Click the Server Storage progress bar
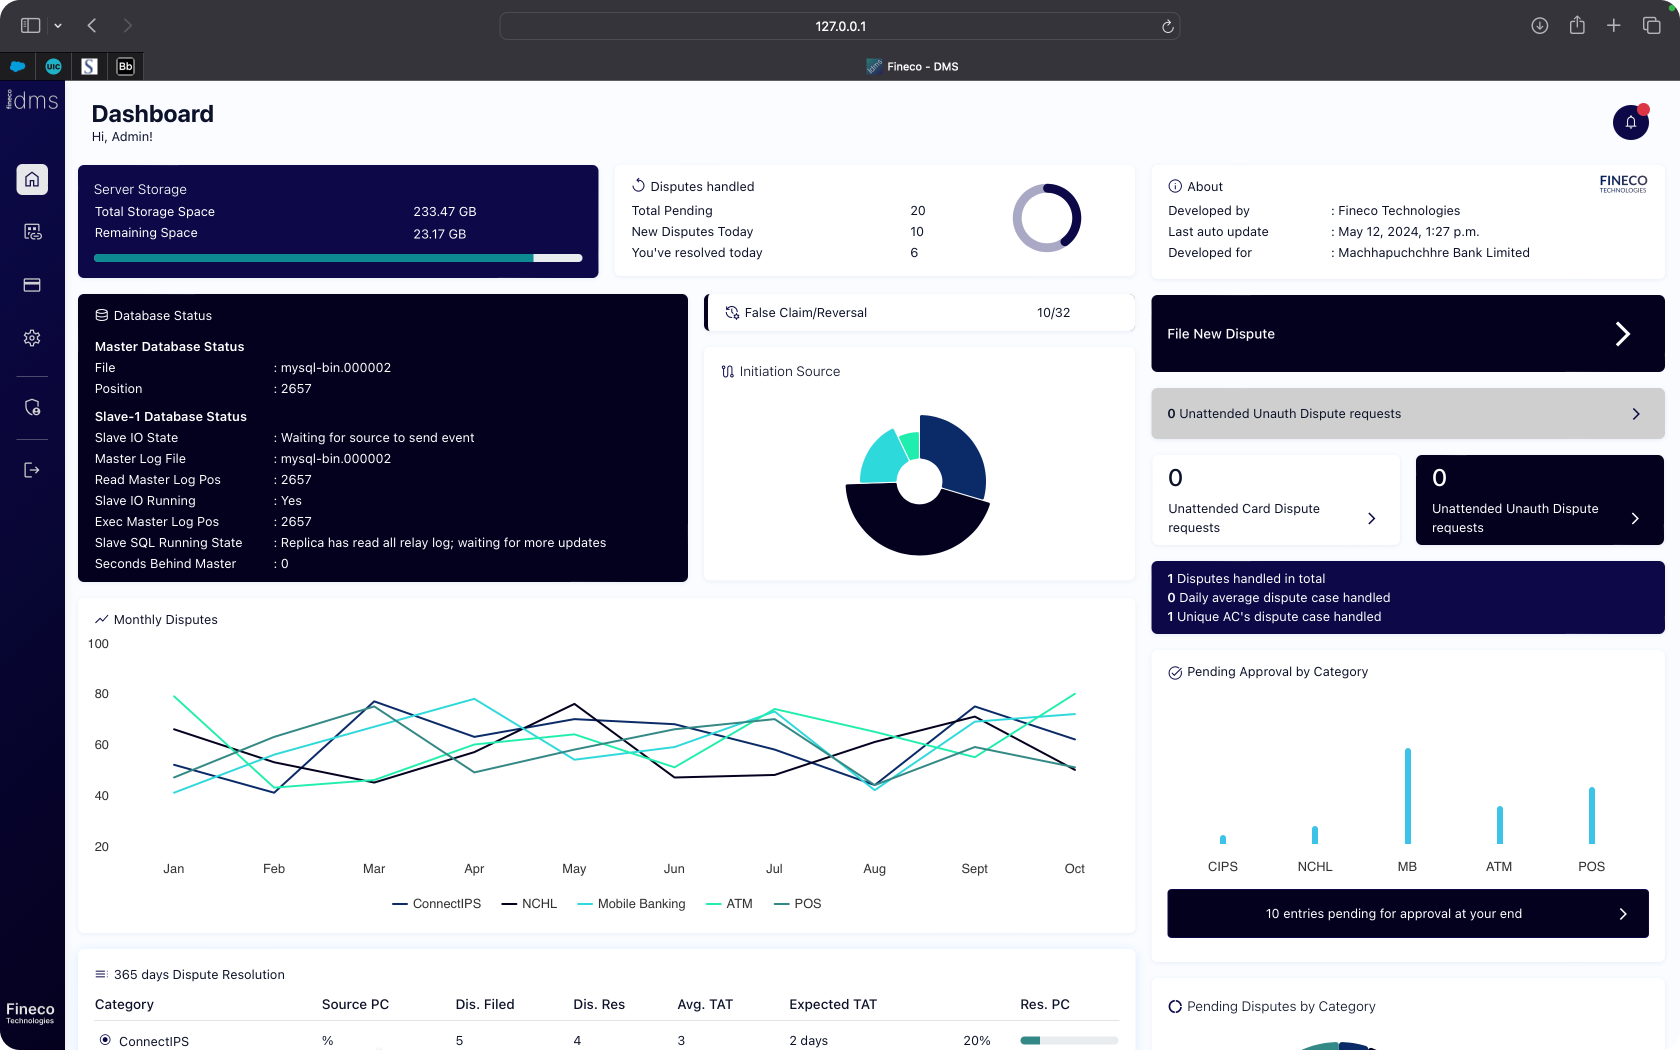This screenshot has width=1680, height=1050. (338, 258)
